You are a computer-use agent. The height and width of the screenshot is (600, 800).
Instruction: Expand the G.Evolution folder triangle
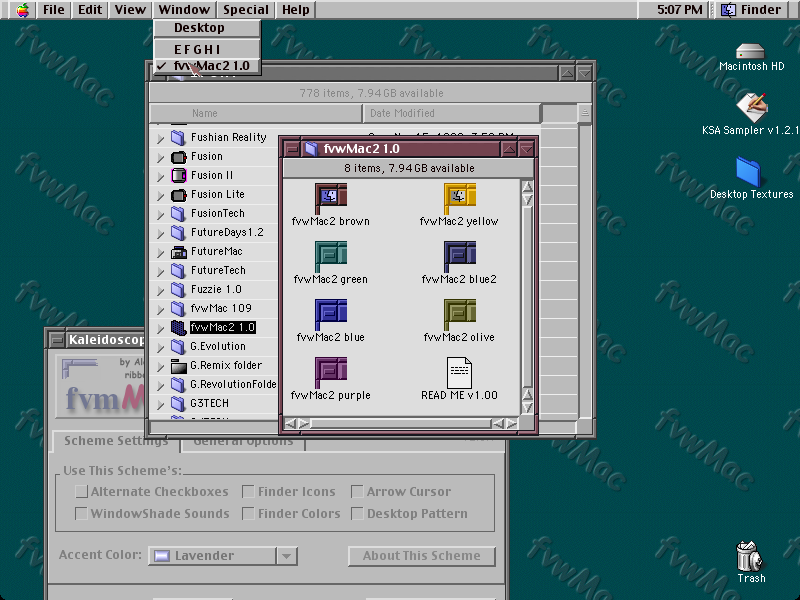pyautogui.click(x=160, y=347)
